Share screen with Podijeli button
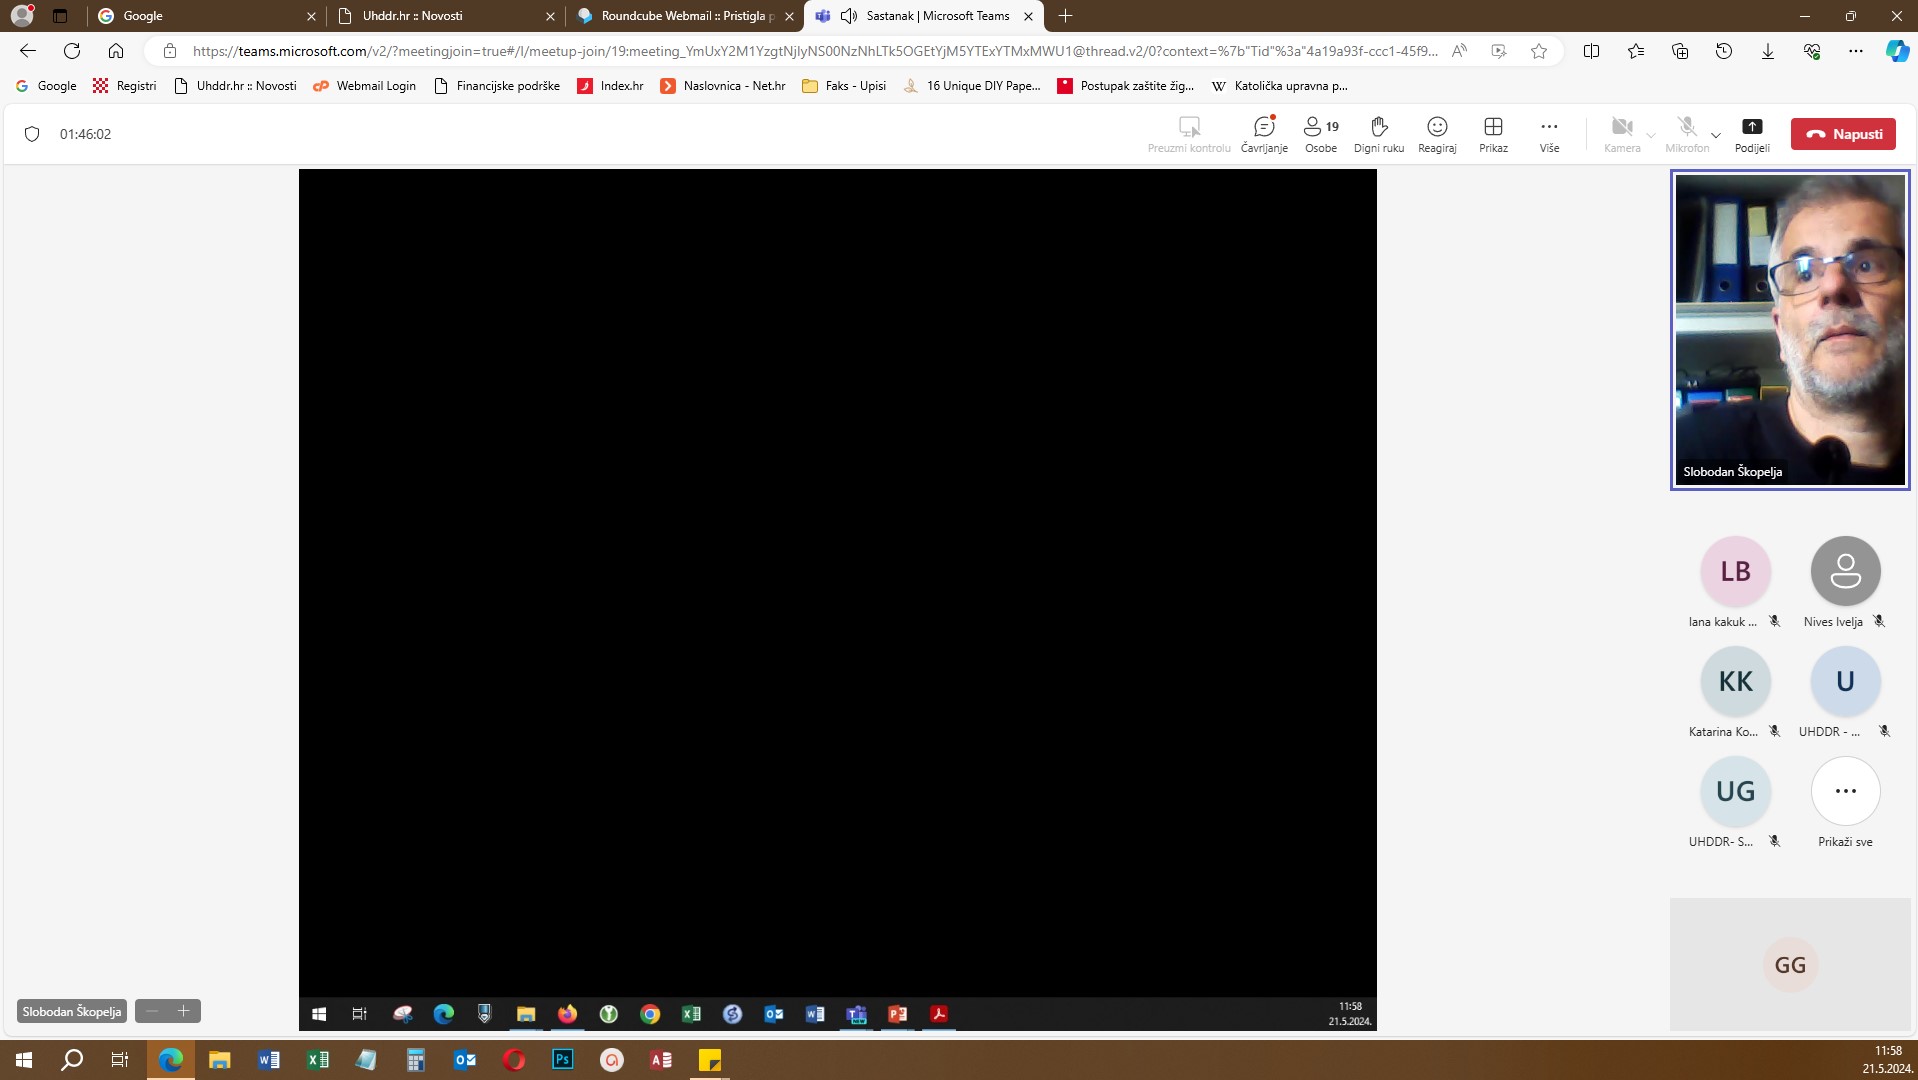Viewport: 1918px width, 1080px height. tap(1751, 134)
